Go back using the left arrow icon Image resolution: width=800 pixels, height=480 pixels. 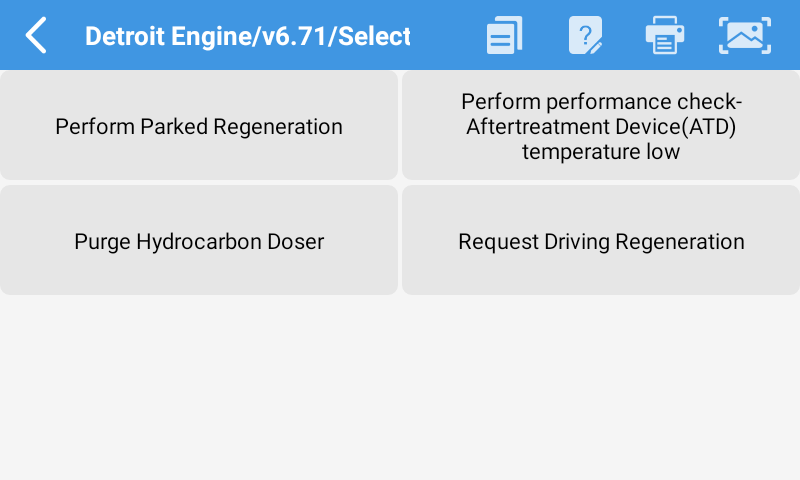point(36,36)
